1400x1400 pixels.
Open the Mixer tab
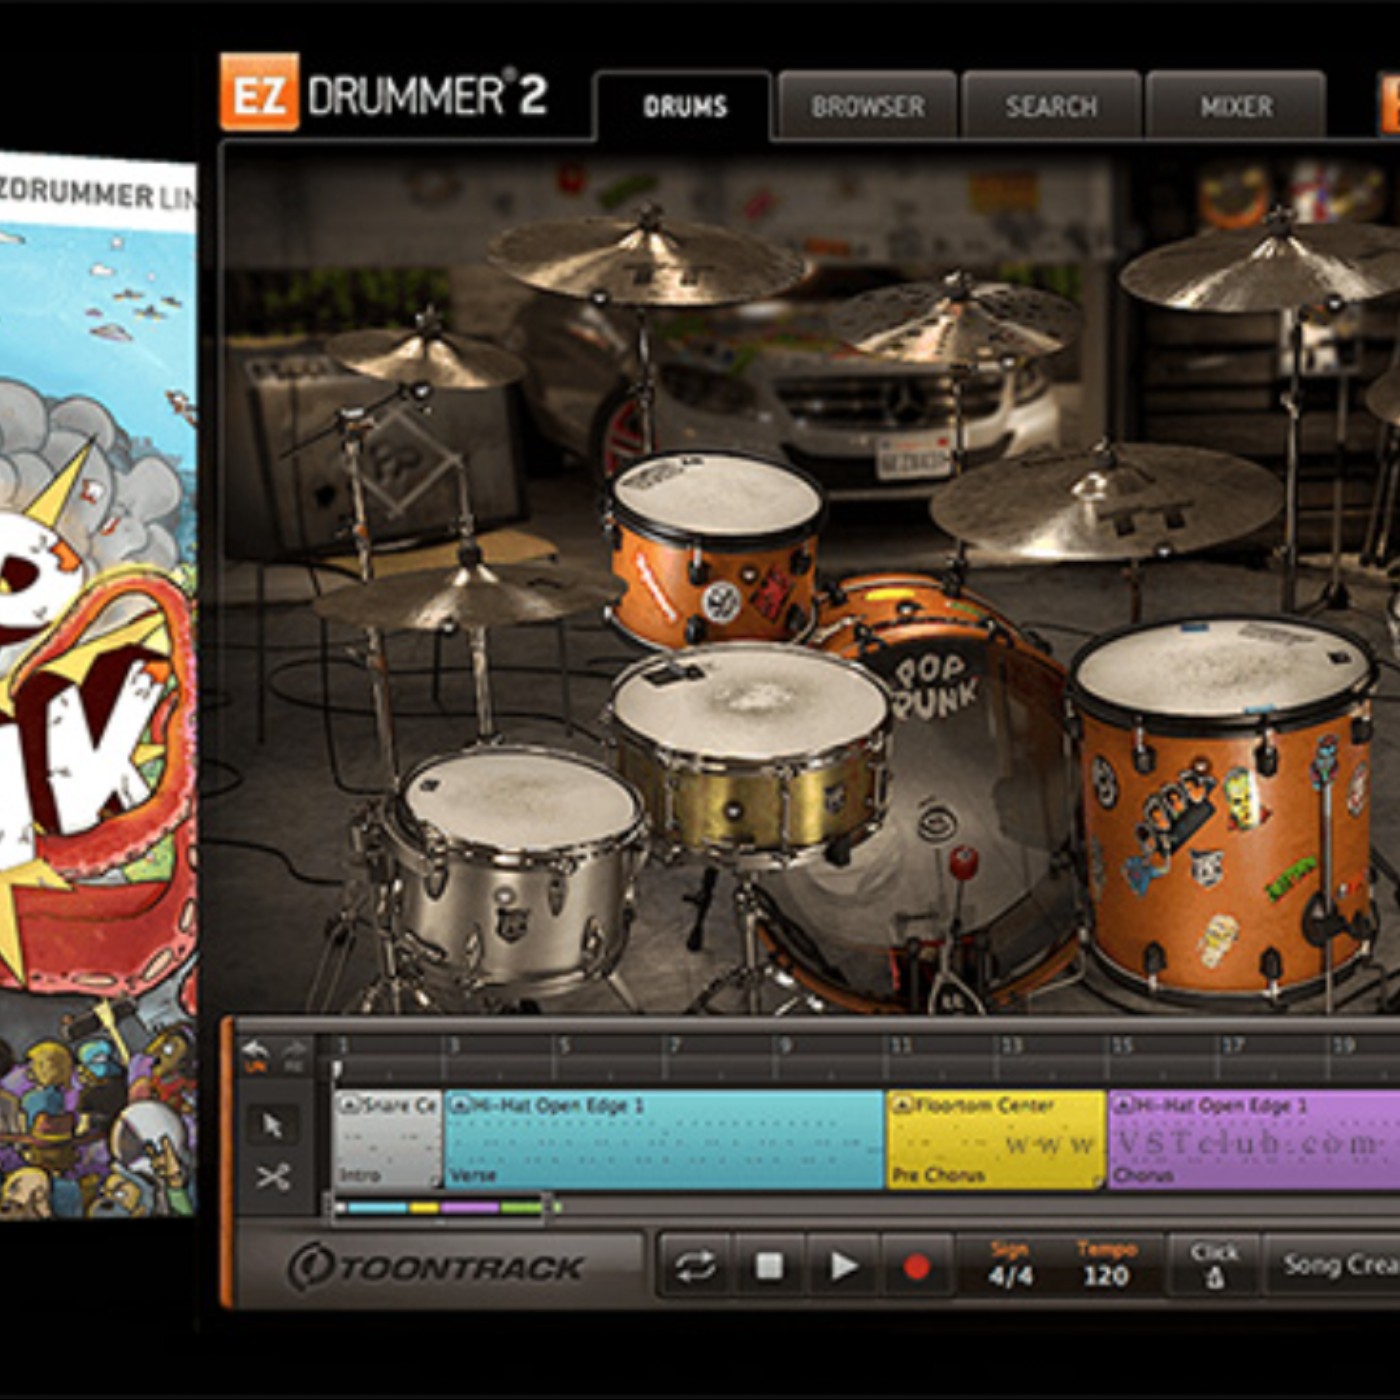coord(1236,106)
